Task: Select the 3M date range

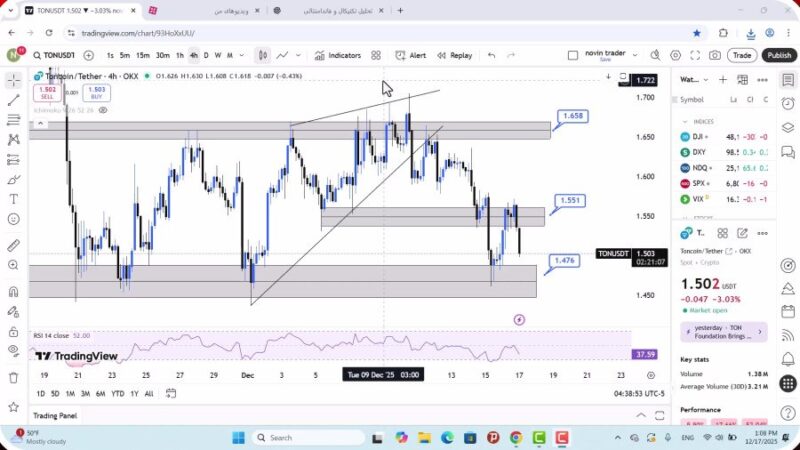Action: (85, 394)
